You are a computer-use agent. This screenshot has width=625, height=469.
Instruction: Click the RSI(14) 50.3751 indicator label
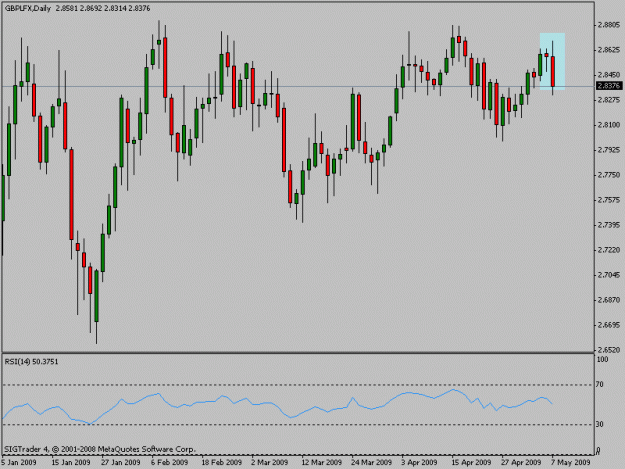tap(31, 362)
